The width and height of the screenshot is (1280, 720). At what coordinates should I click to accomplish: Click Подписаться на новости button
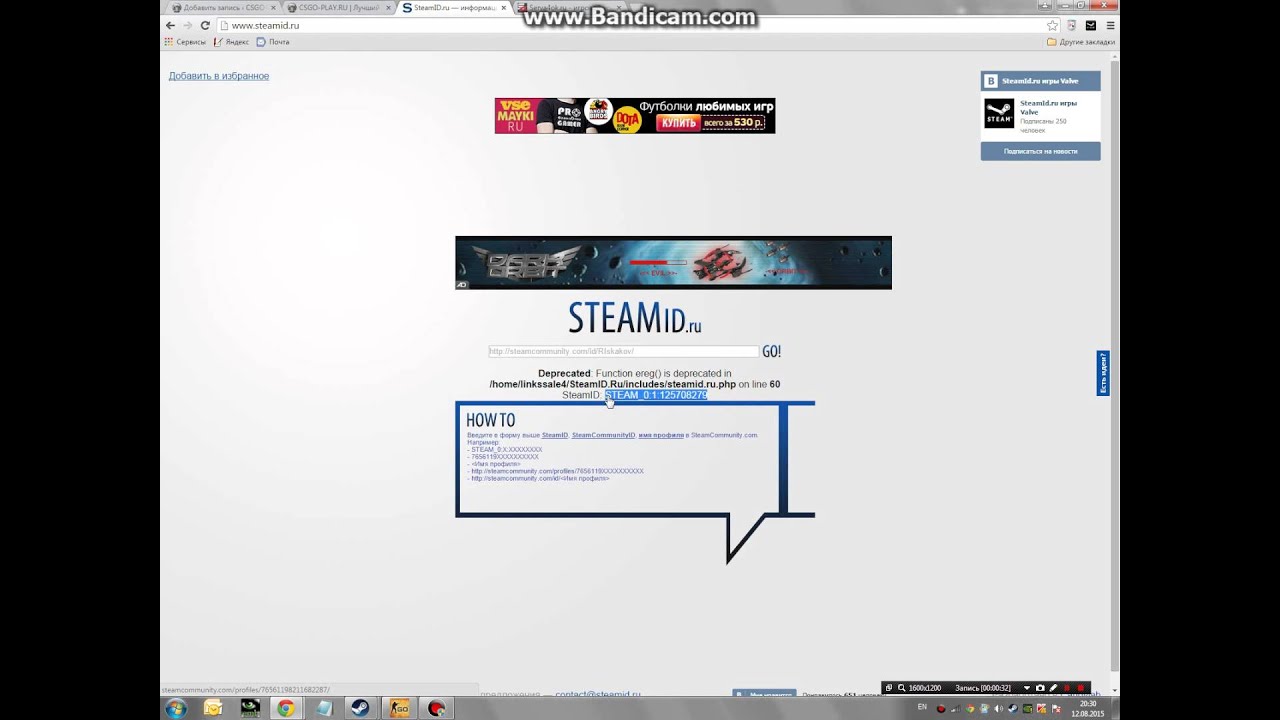coord(1040,151)
